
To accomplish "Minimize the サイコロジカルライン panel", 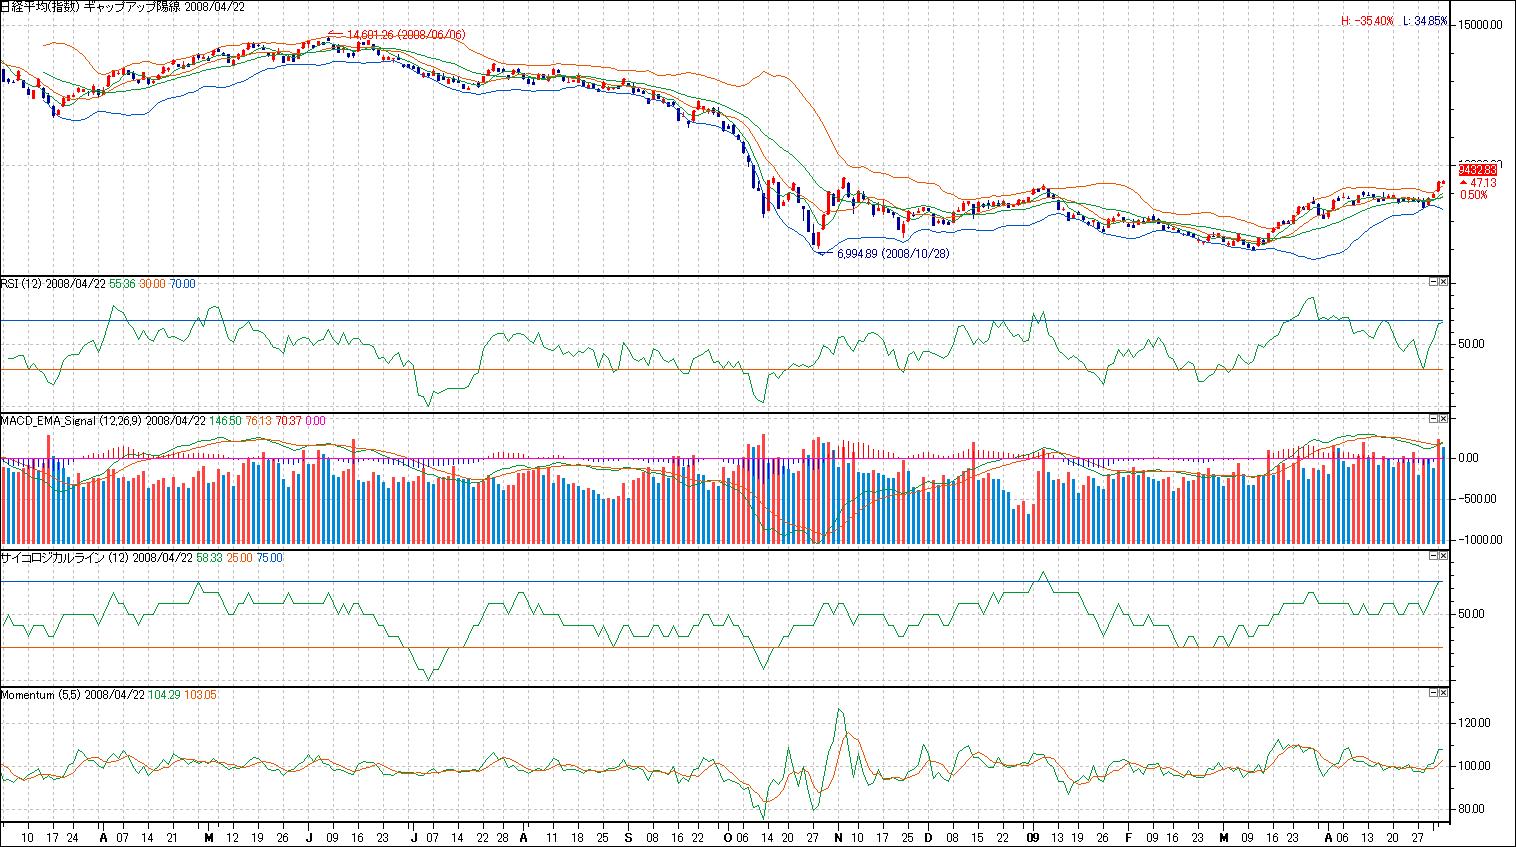I will coord(1432,556).
